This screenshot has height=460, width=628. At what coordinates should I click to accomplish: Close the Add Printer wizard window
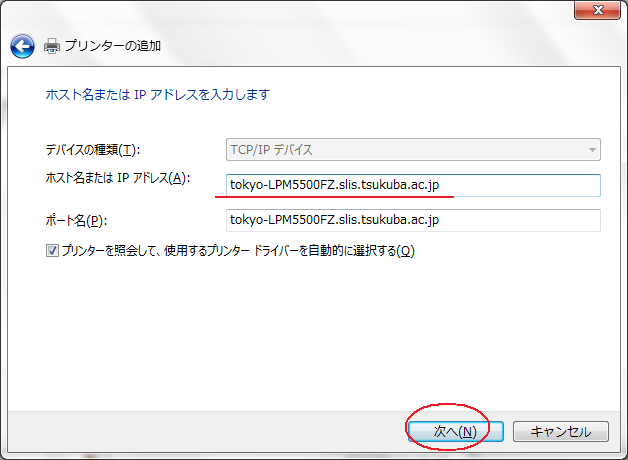(x=598, y=10)
